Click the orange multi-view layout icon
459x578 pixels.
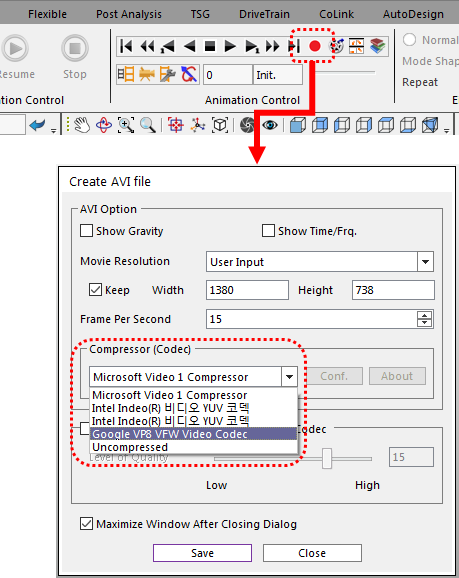(357, 46)
